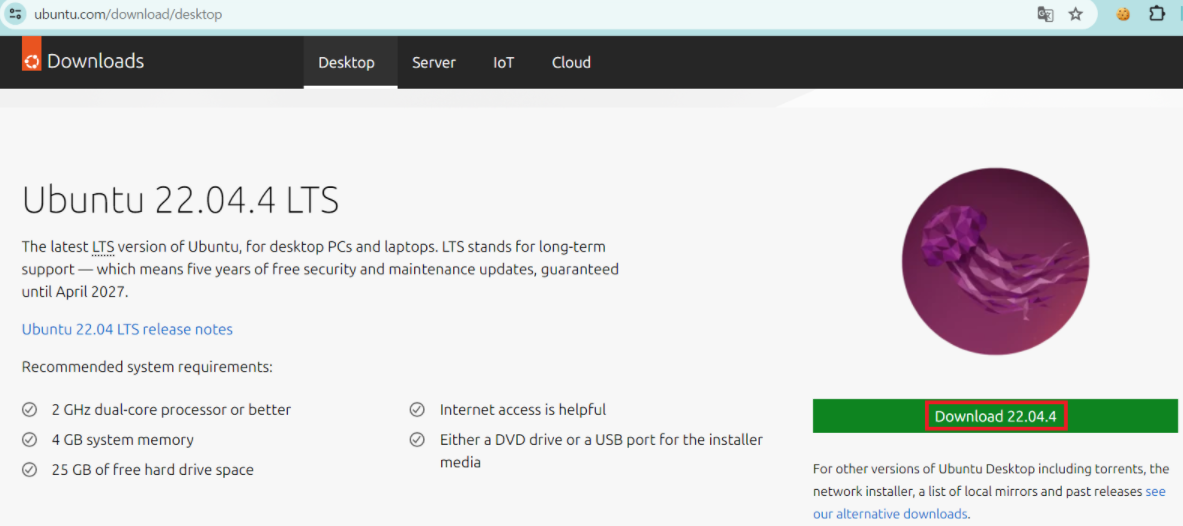The width and height of the screenshot is (1183, 526).
Task: Click the ubuntu.com/download/desktop address field
Action: coord(128,14)
